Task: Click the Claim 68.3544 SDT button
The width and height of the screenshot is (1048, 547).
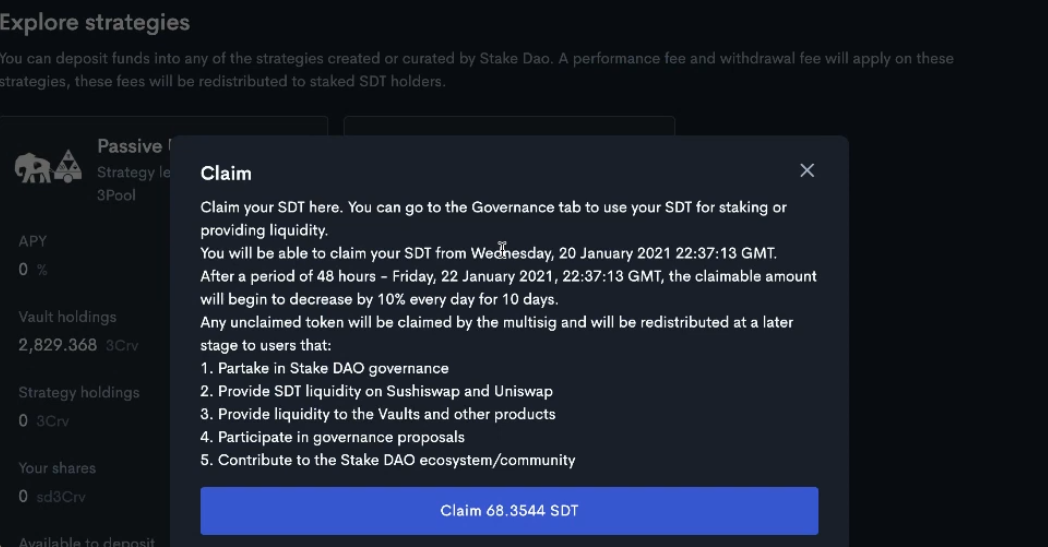Action: click(x=509, y=511)
